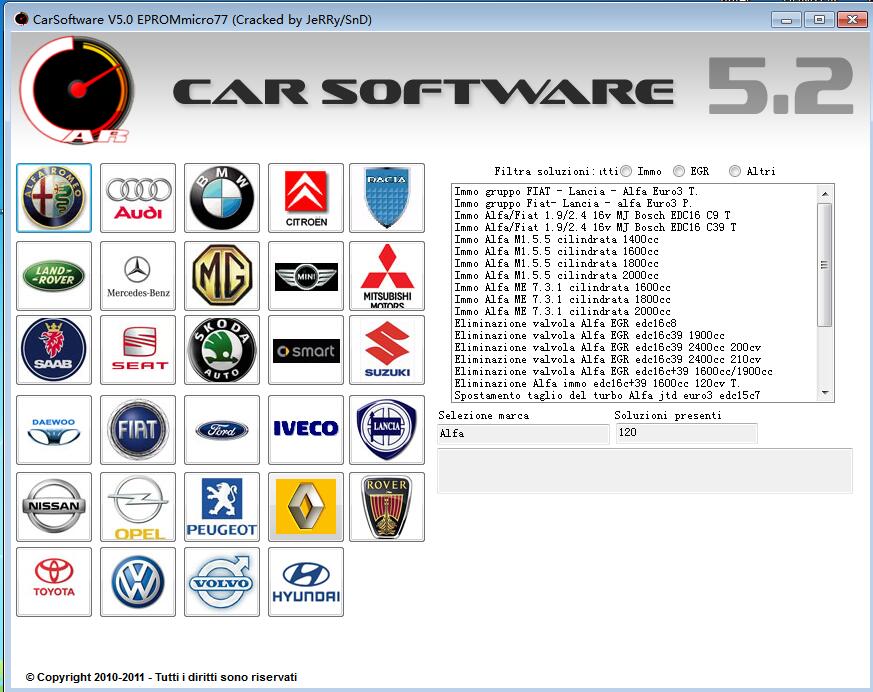Select the MINI brand logo
The image size is (873, 692).
coord(306,276)
